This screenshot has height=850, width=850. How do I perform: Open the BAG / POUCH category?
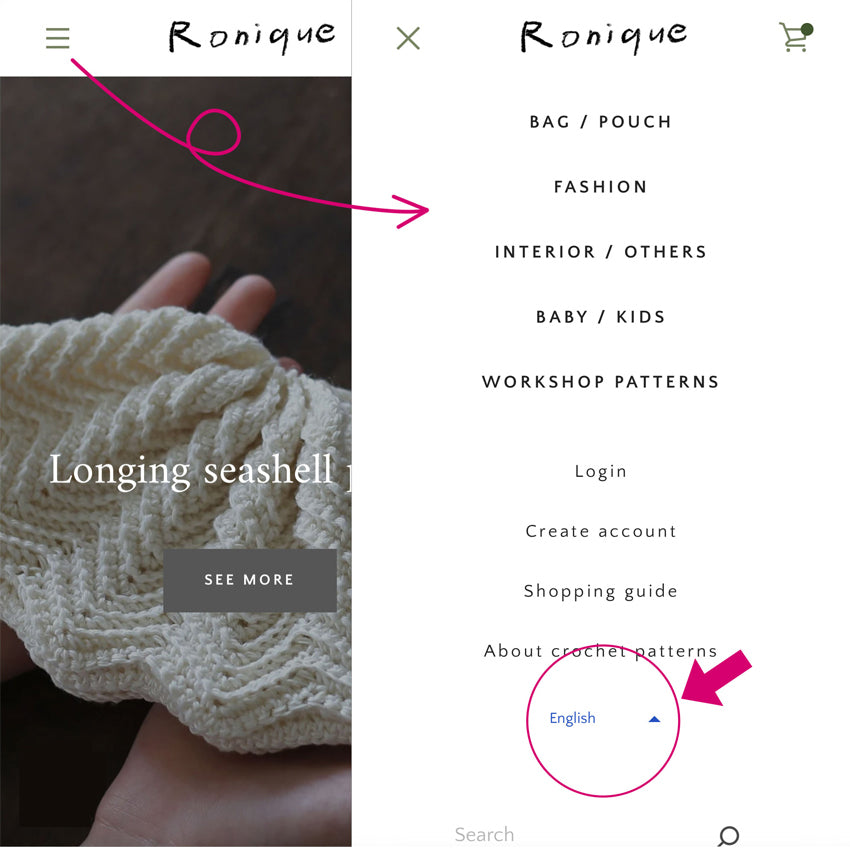601,122
